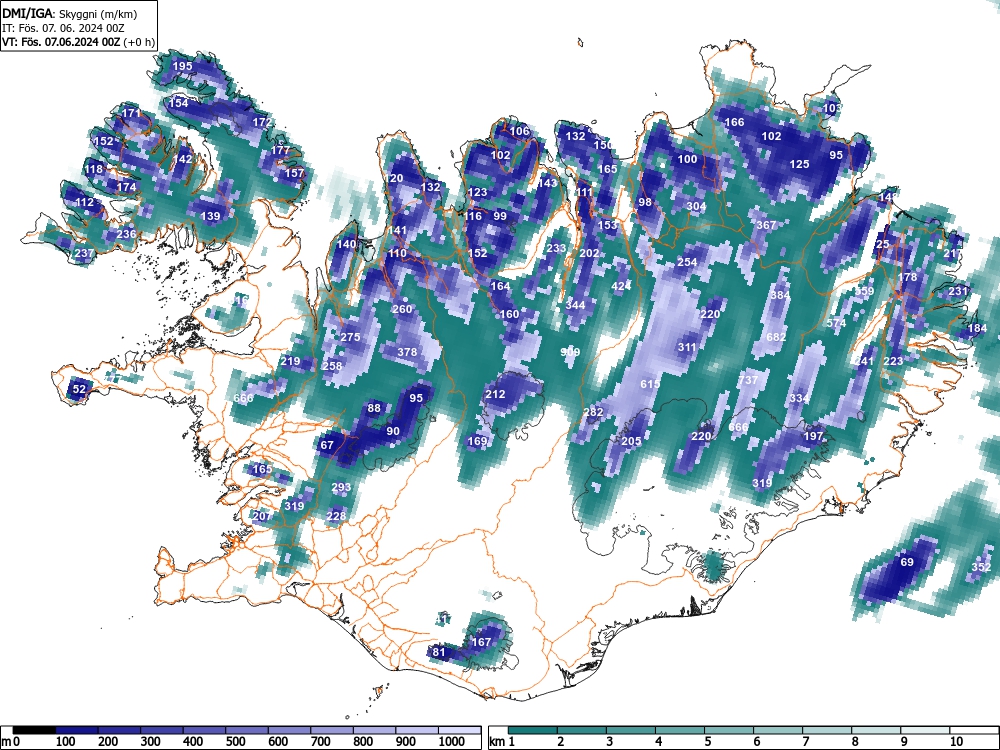
Task: Click the visibility value 195 in Westfjords
Action: (182, 66)
